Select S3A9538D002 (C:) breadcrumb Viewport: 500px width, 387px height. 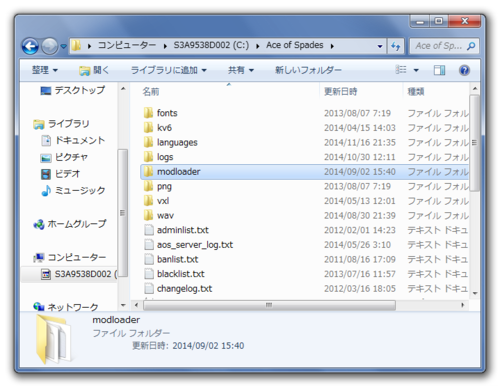coord(211,45)
